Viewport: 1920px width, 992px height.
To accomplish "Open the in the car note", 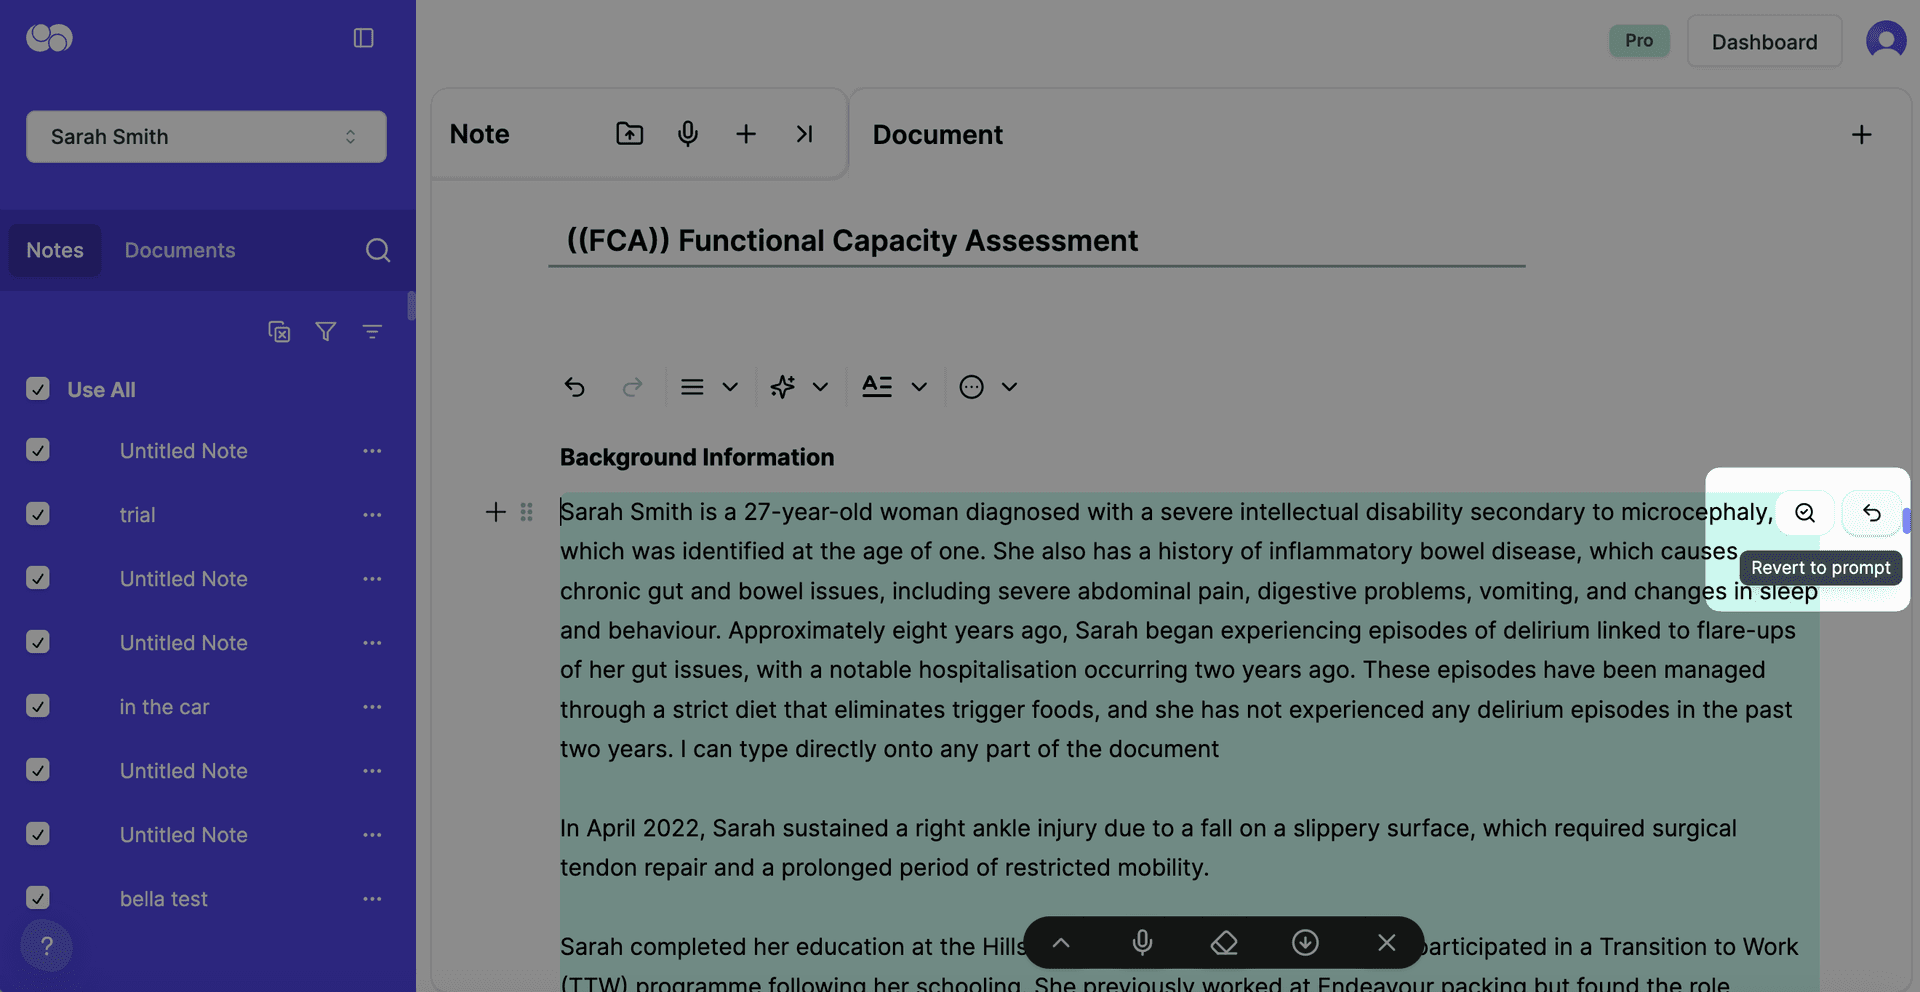I will (164, 707).
